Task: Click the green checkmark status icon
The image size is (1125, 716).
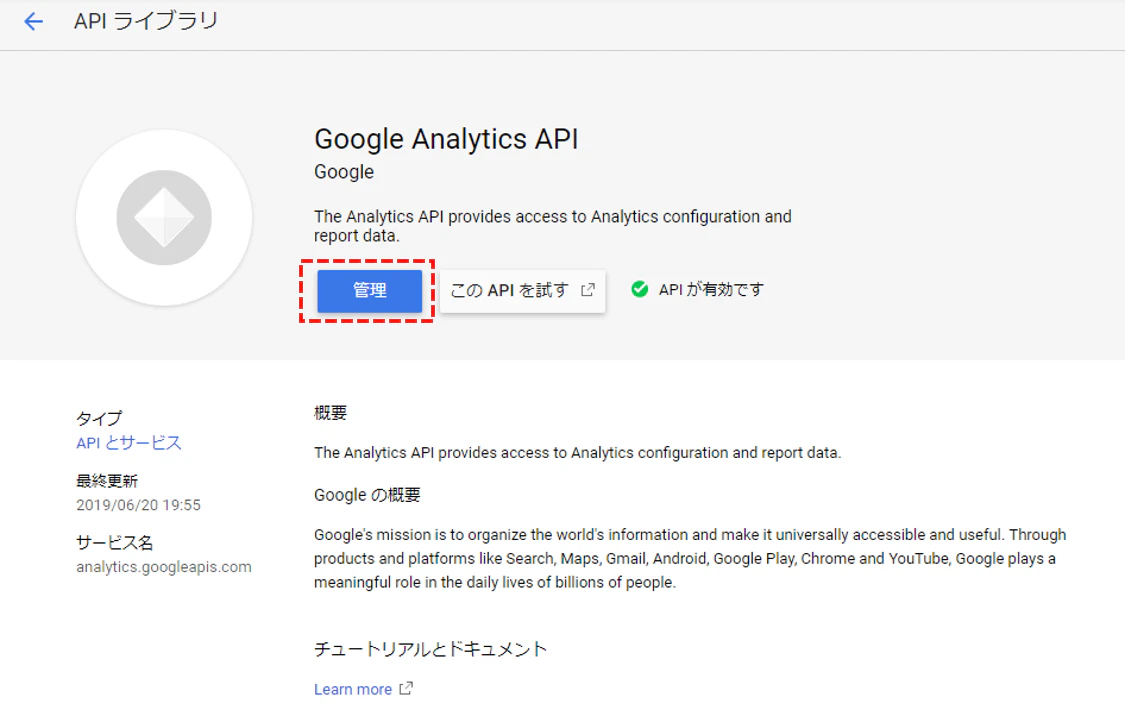Action: 639,289
